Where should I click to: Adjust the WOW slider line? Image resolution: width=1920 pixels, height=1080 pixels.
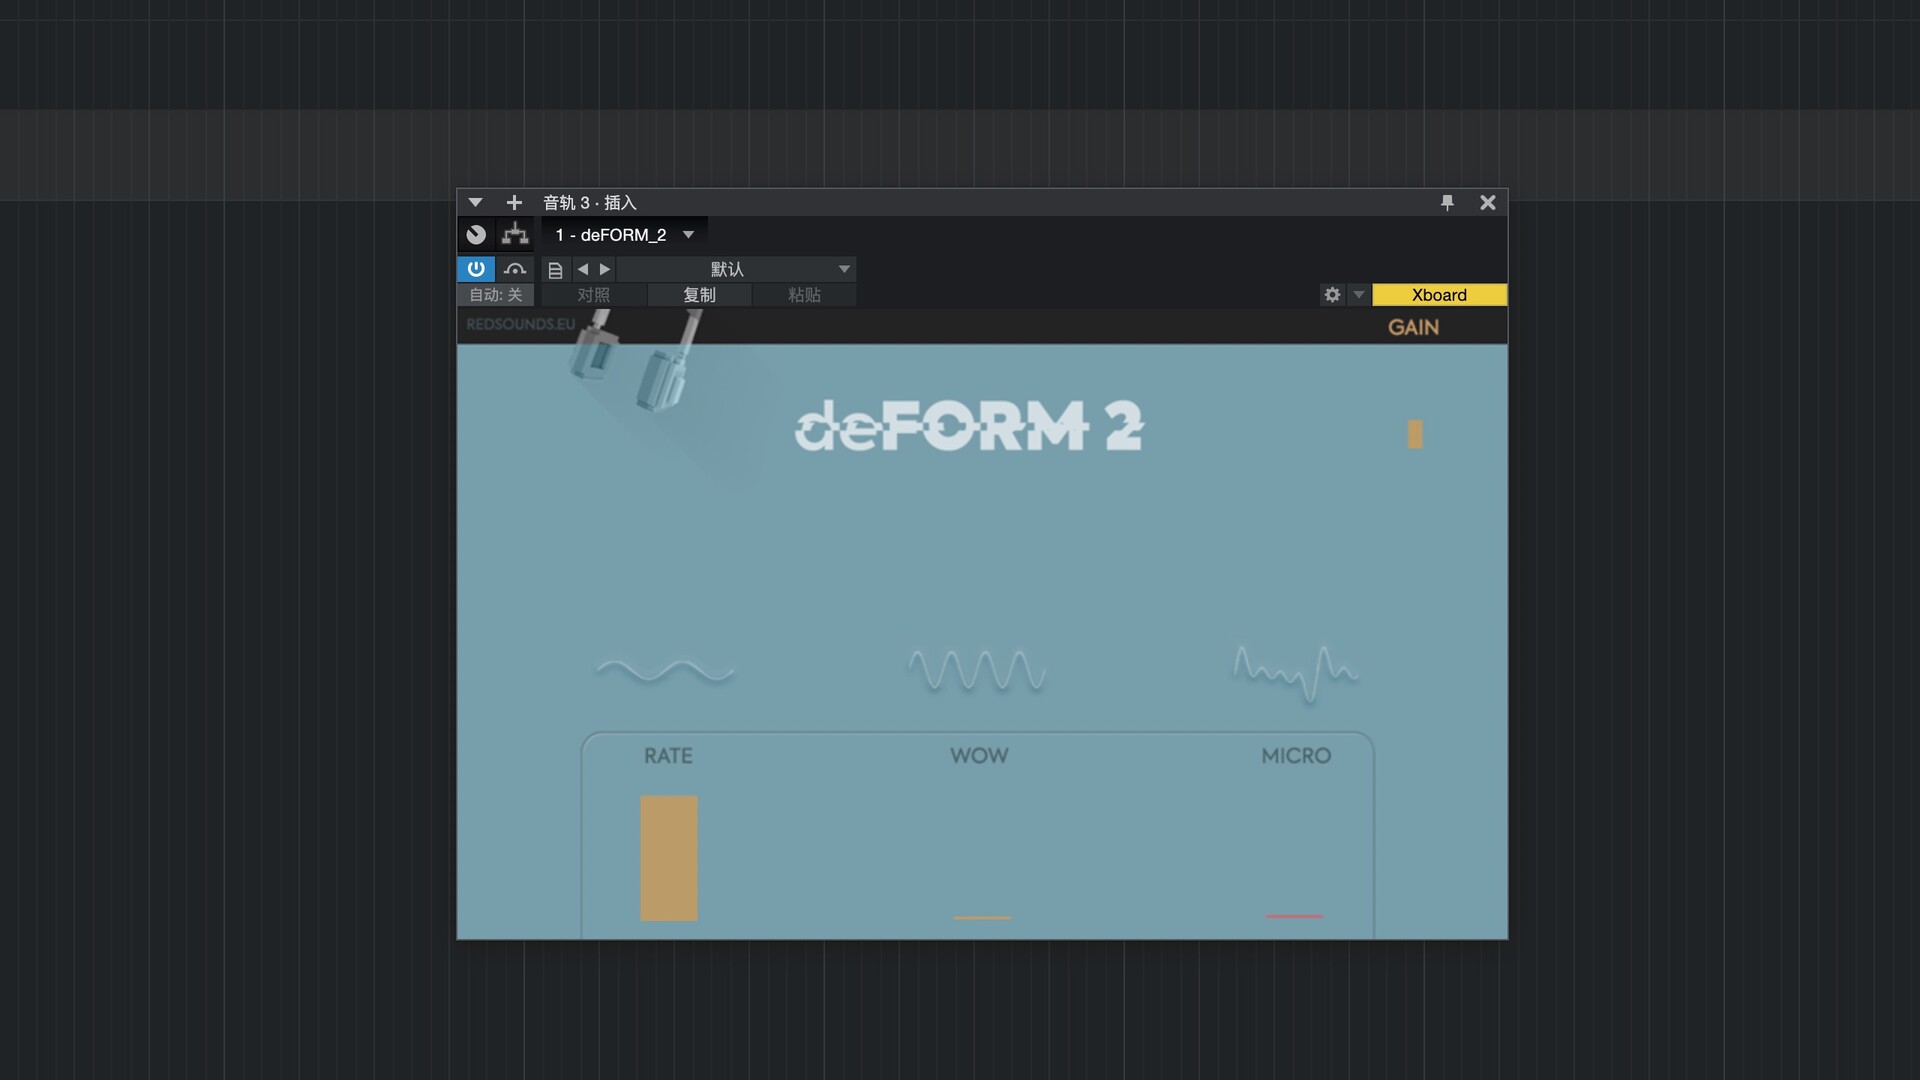(x=982, y=917)
